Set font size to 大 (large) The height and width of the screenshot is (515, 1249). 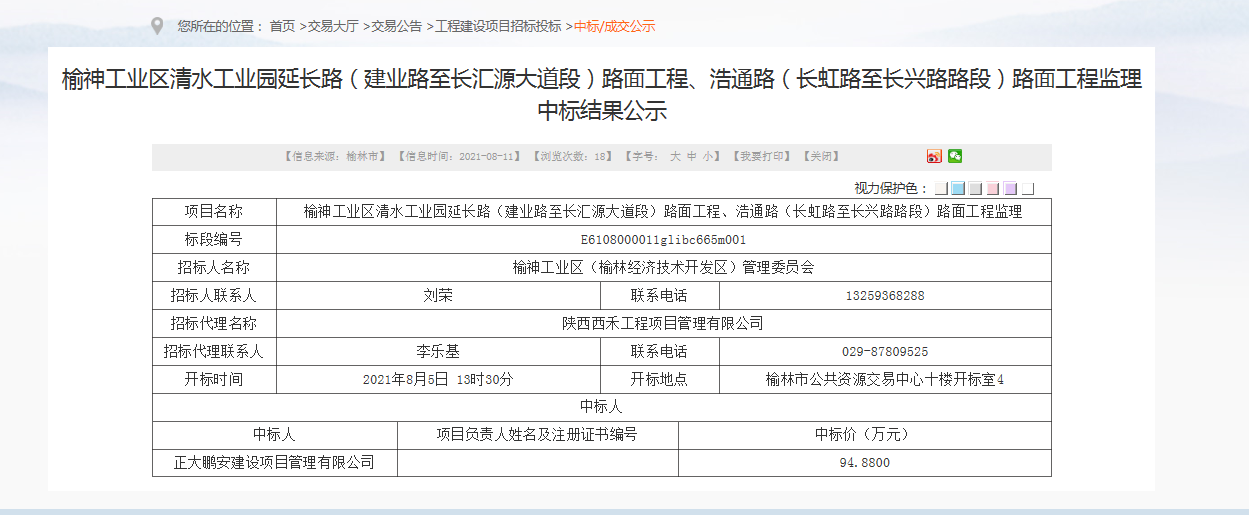pyautogui.click(x=675, y=157)
